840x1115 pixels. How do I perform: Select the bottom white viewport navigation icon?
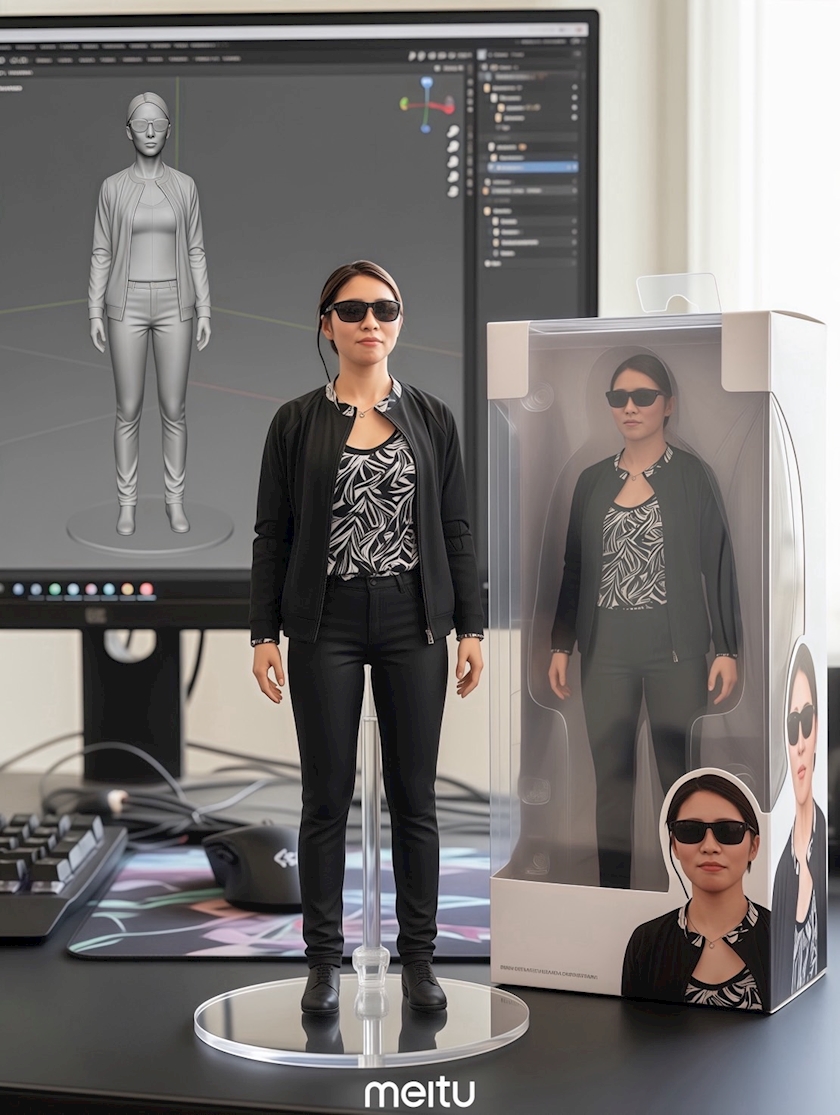point(453,190)
